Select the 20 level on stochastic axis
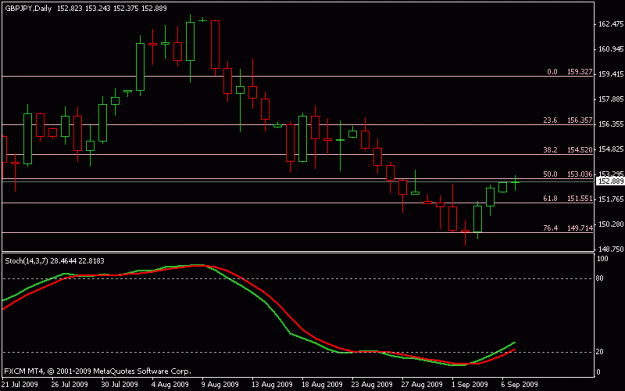Image resolution: width=625 pixels, height=391 pixels. 600,352
